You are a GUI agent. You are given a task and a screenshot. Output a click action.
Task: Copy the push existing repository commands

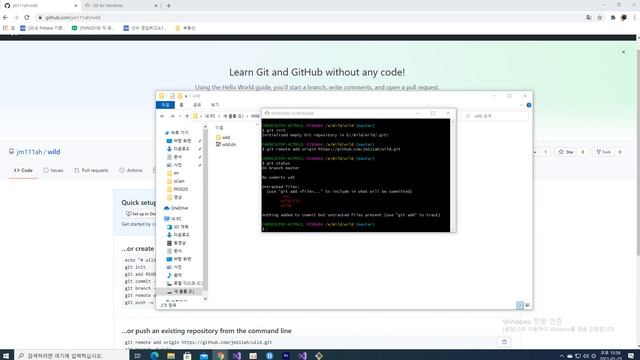pos(504,342)
